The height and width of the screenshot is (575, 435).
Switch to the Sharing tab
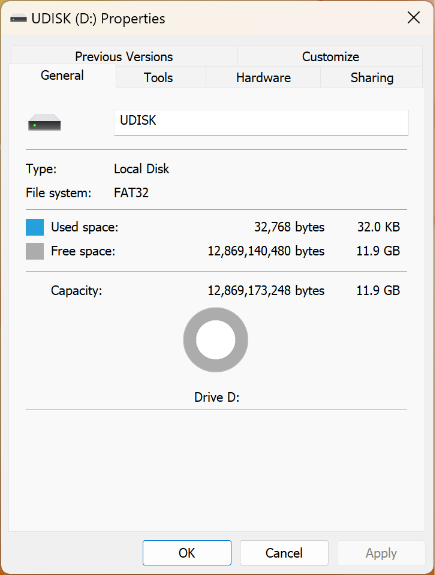(x=372, y=77)
